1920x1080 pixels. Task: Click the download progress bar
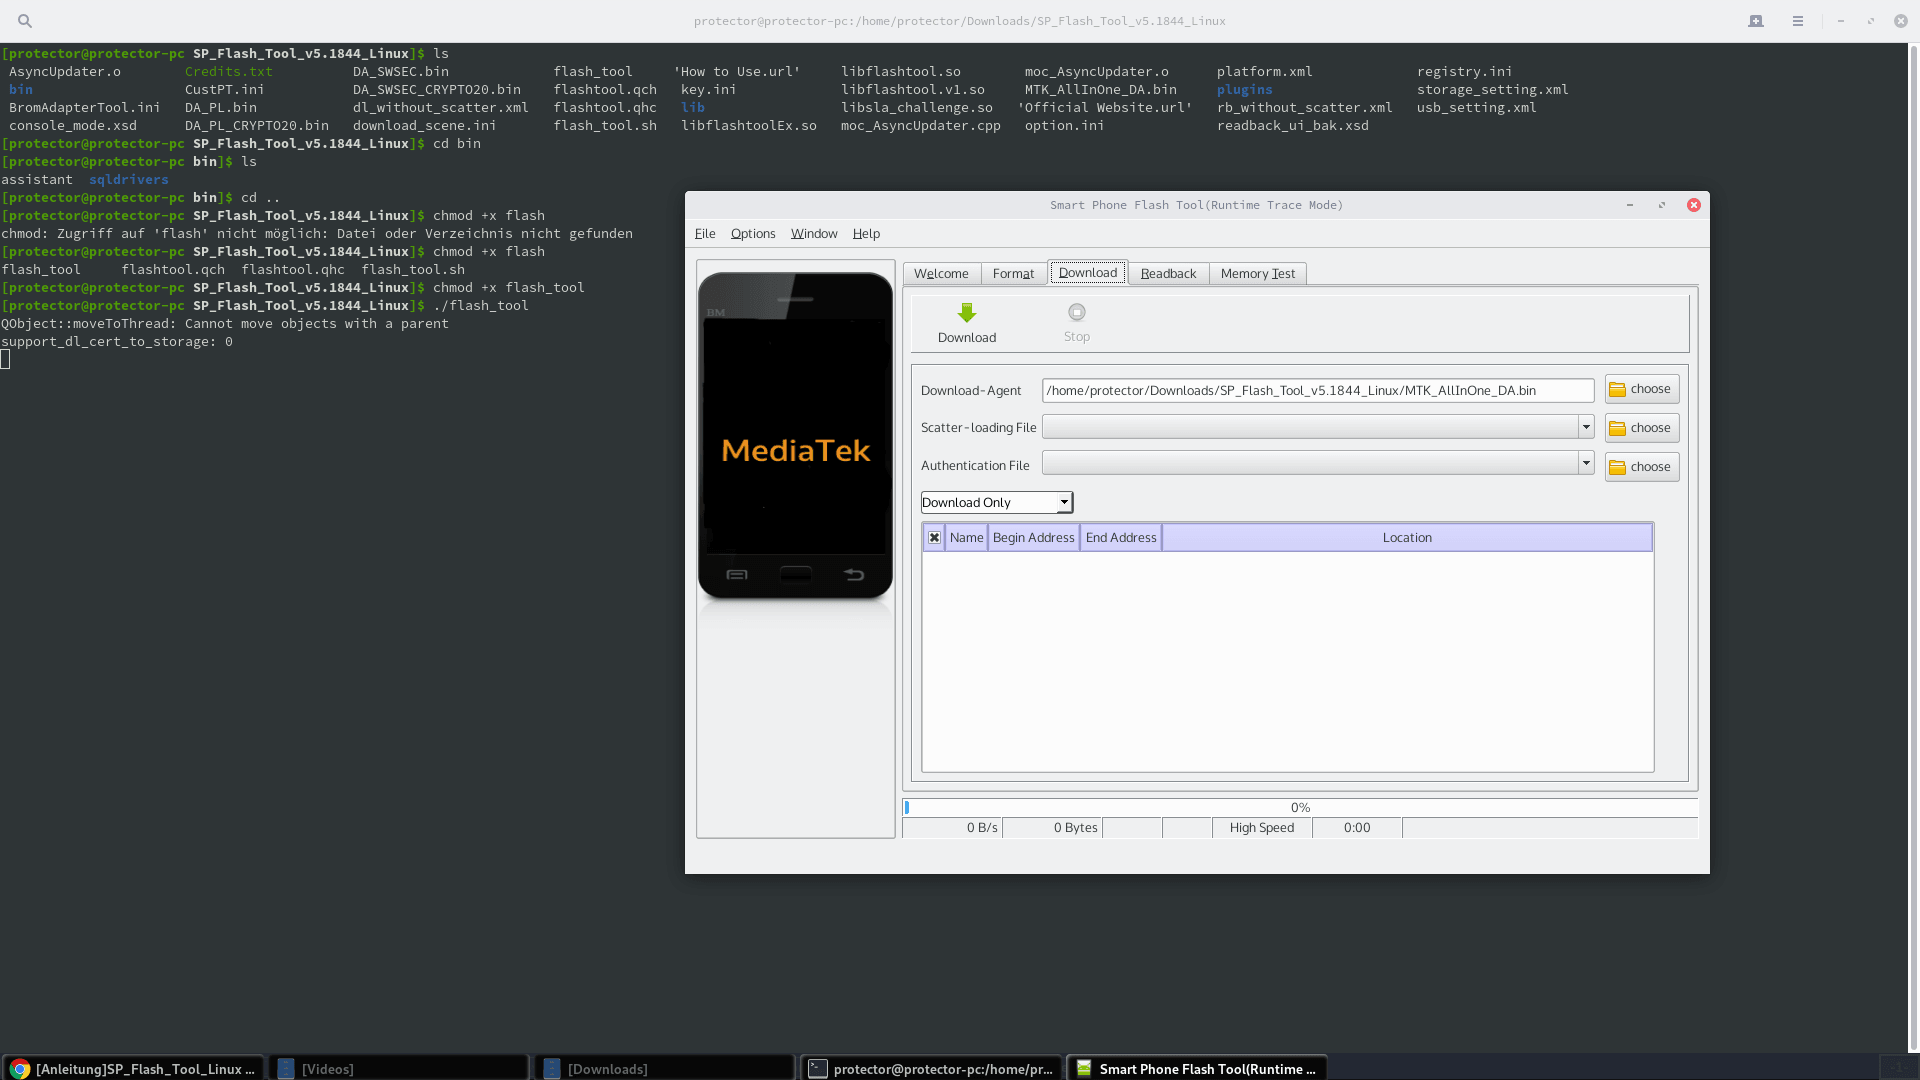pos(1300,807)
